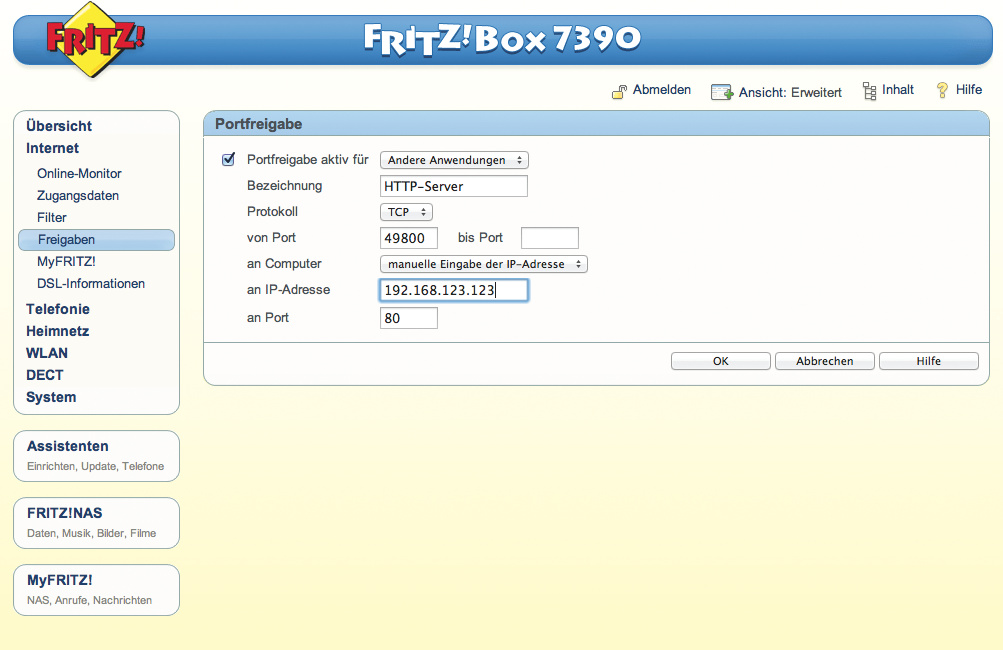The width and height of the screenshot is (1003, 650).
Task: Open Zugangsdaten submenu item
Action: [78, 196]
